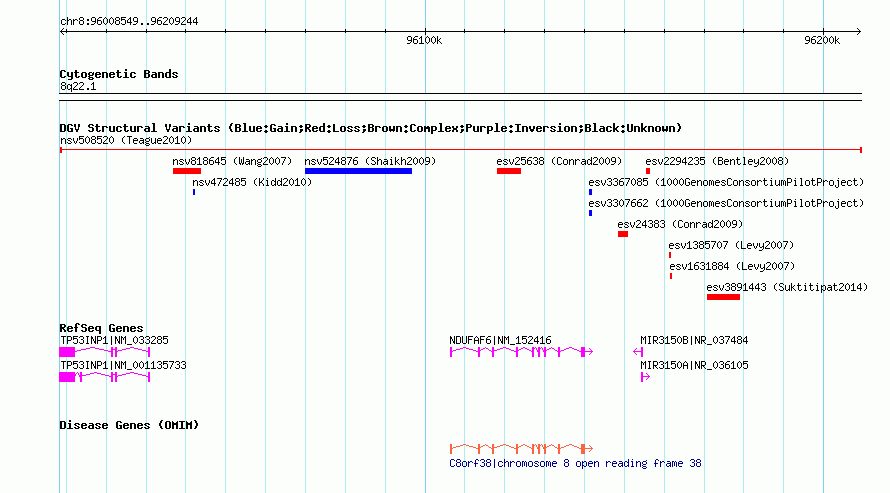This screenshot has height=493, width=890.
Task: Select the Disease Genes (OMIM) track title
Action: 129,425
